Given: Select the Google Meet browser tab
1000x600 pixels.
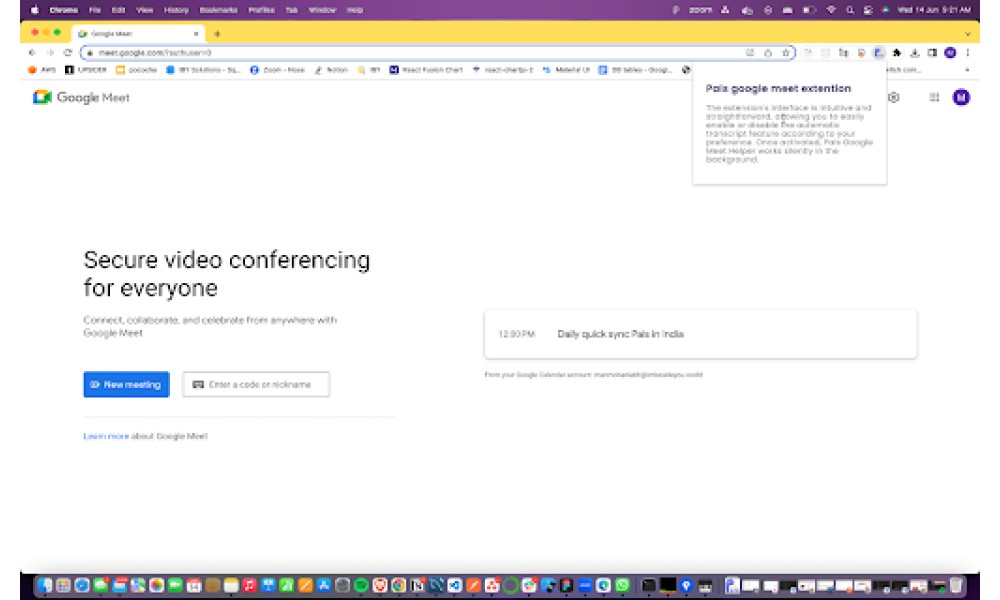Looking at the screenshot, I should click(x=137, y=34).
